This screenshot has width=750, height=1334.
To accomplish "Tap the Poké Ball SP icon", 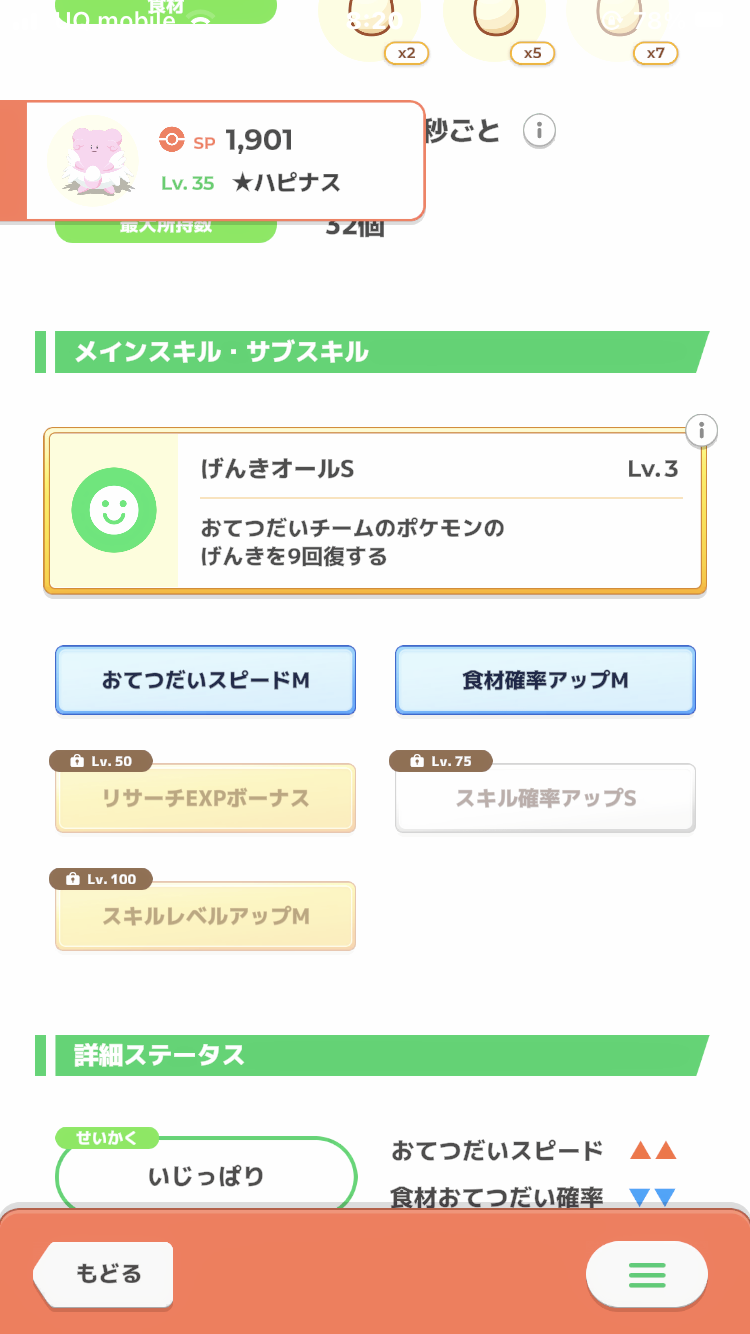I will tap(172, 141).
